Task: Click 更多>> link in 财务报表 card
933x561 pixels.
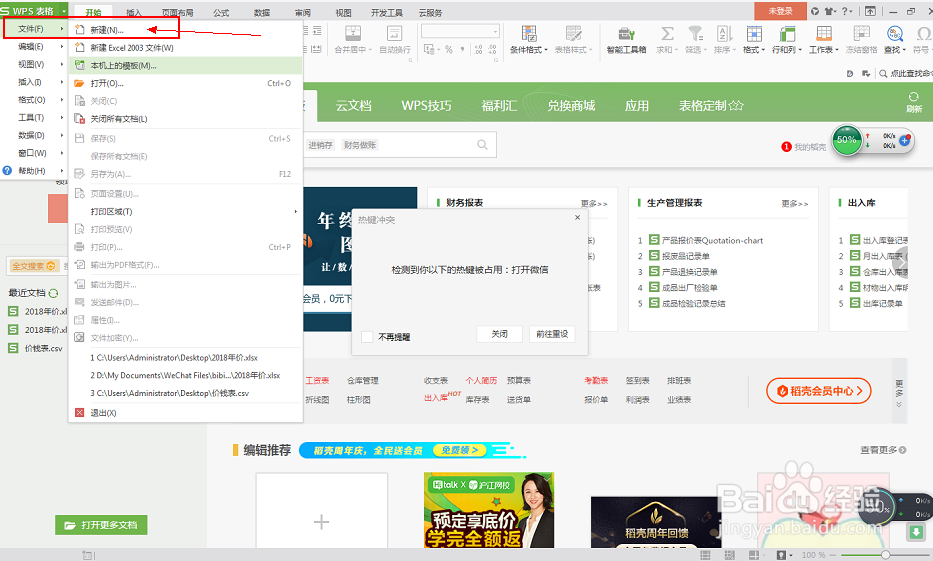Action: [594, 203]
